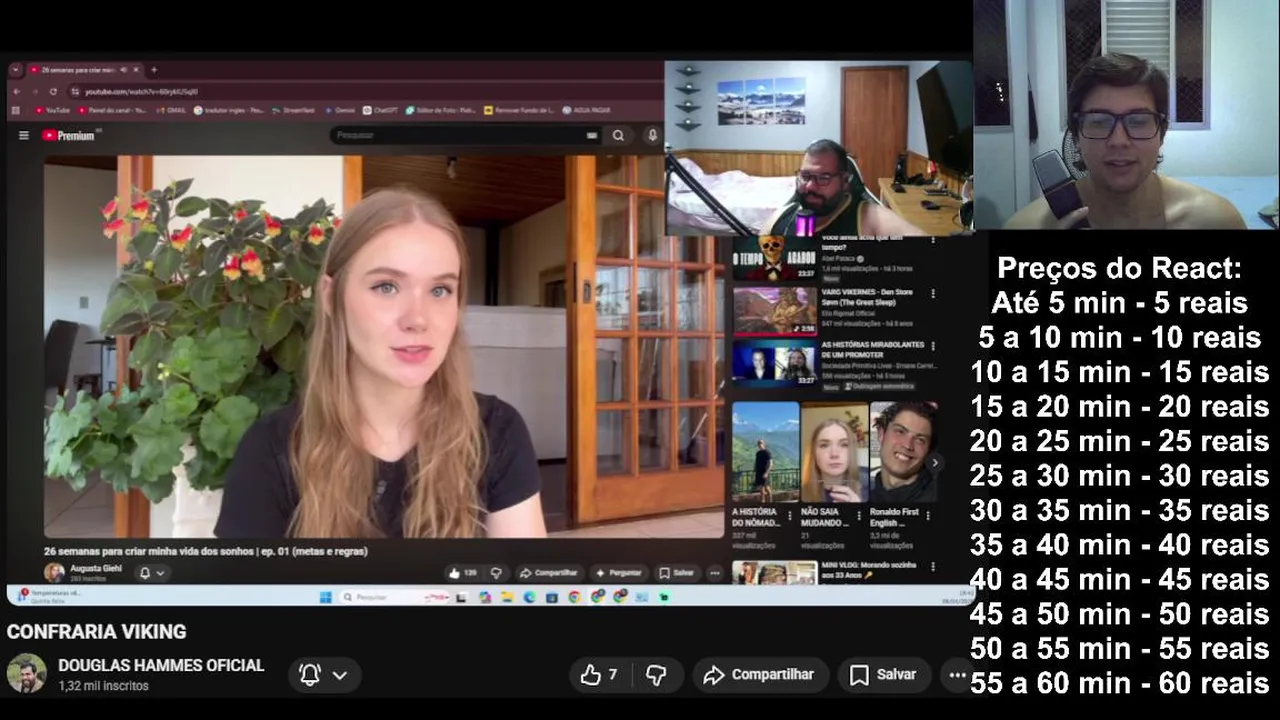Select the '26 semanas para criar' tab
The height and width of the screenshot is (720, 1280).
click(85, 70)
